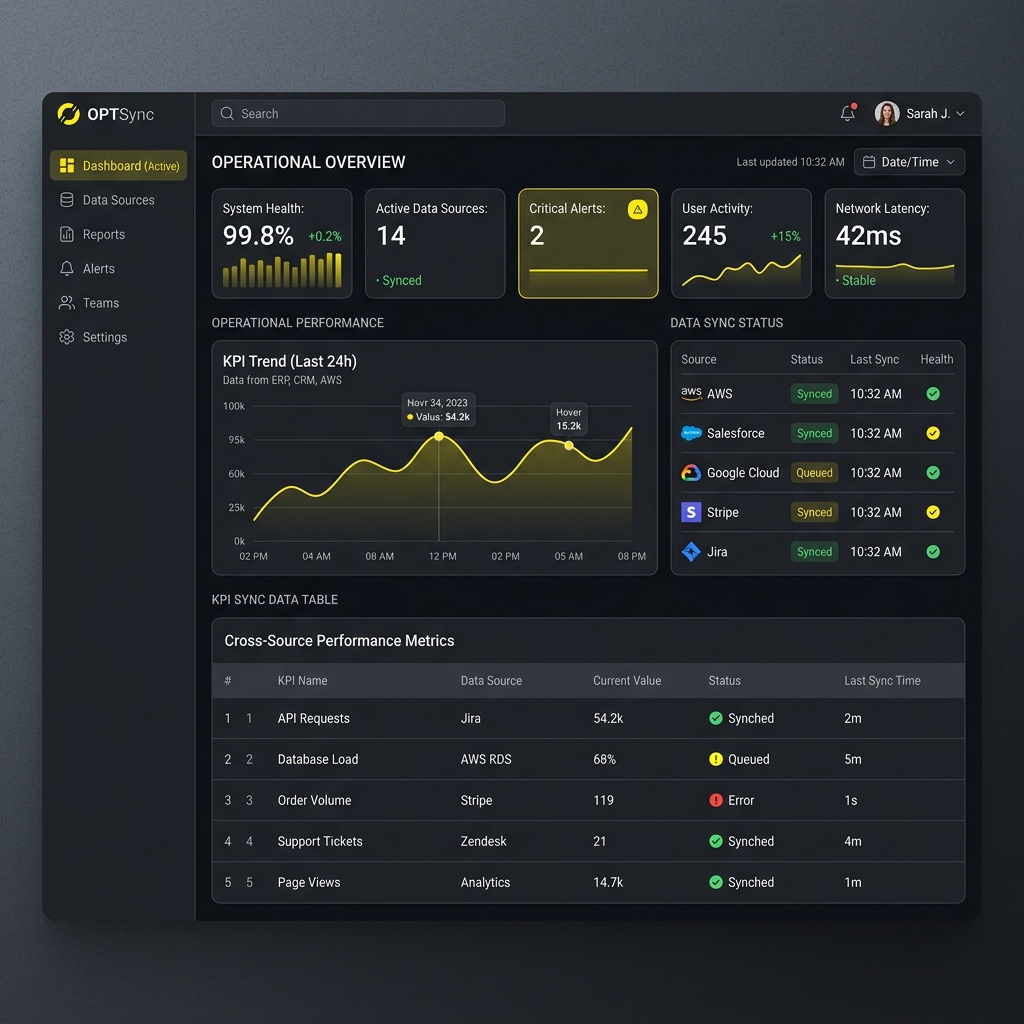Open the notification bell in header
The height and width of the screenshot is (1024, 1024).
[848, 113]
